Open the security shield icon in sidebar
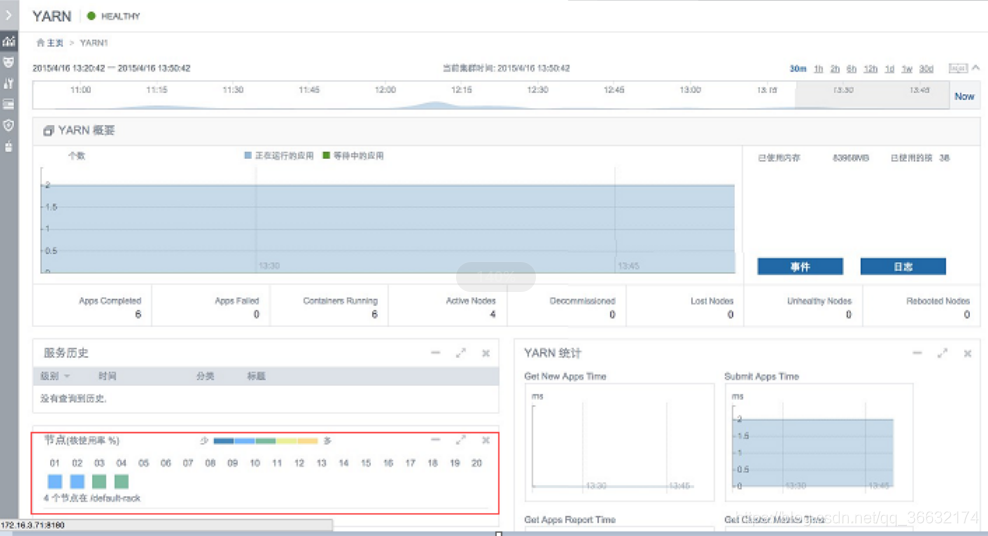The image size is (988, 536). 9,125
